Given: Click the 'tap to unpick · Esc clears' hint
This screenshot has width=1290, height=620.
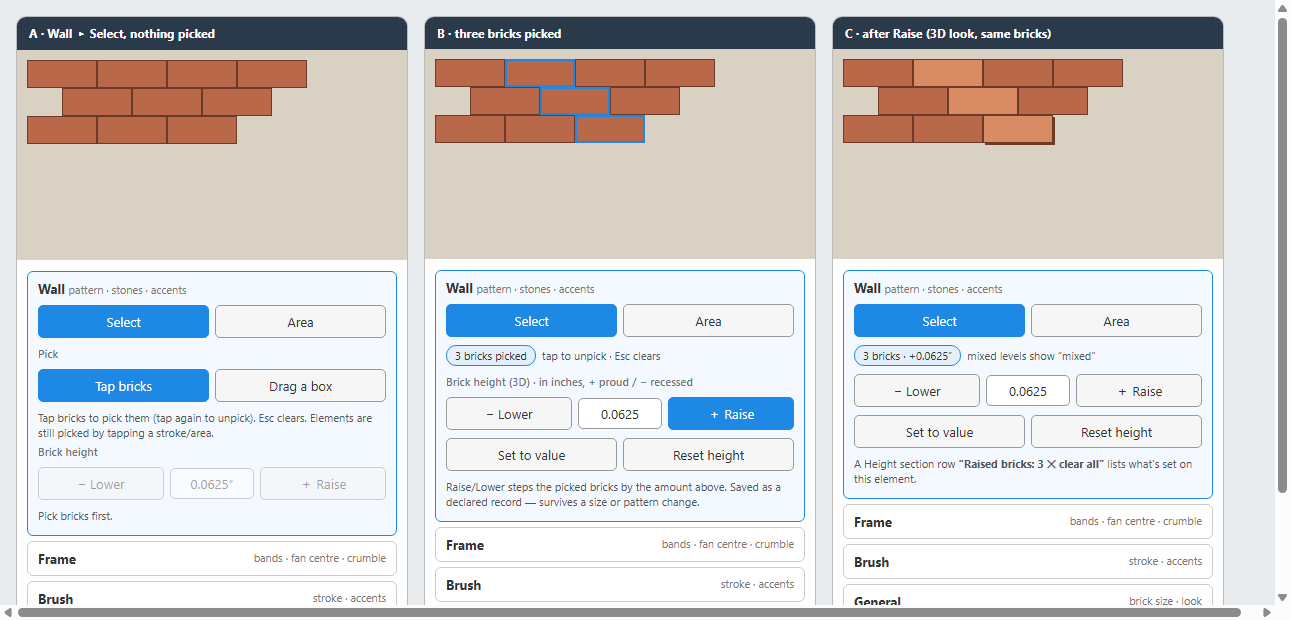Looking at the screenshot, I should (x=601, y=356).
